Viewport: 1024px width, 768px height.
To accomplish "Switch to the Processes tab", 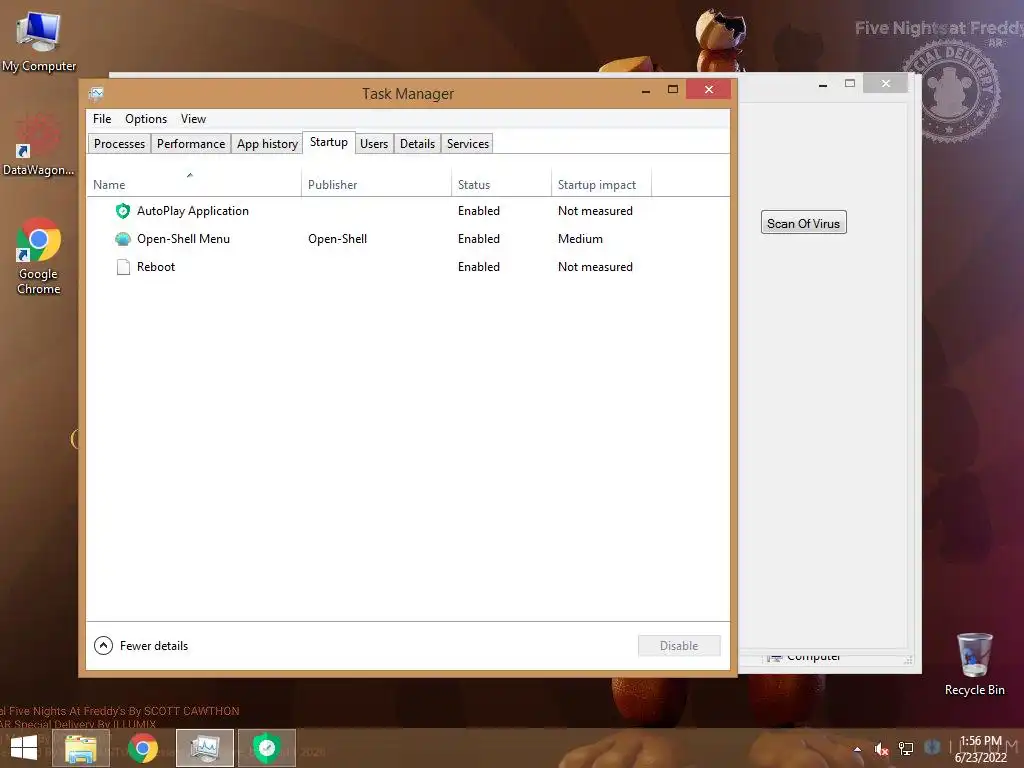I will (x=120, y=144).
